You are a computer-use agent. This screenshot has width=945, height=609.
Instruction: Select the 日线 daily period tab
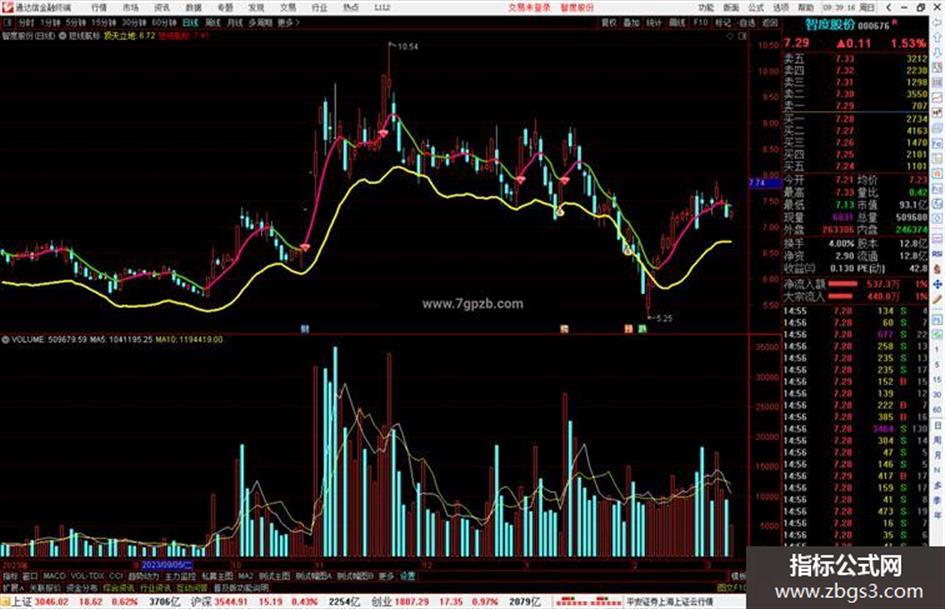point(190,22)
